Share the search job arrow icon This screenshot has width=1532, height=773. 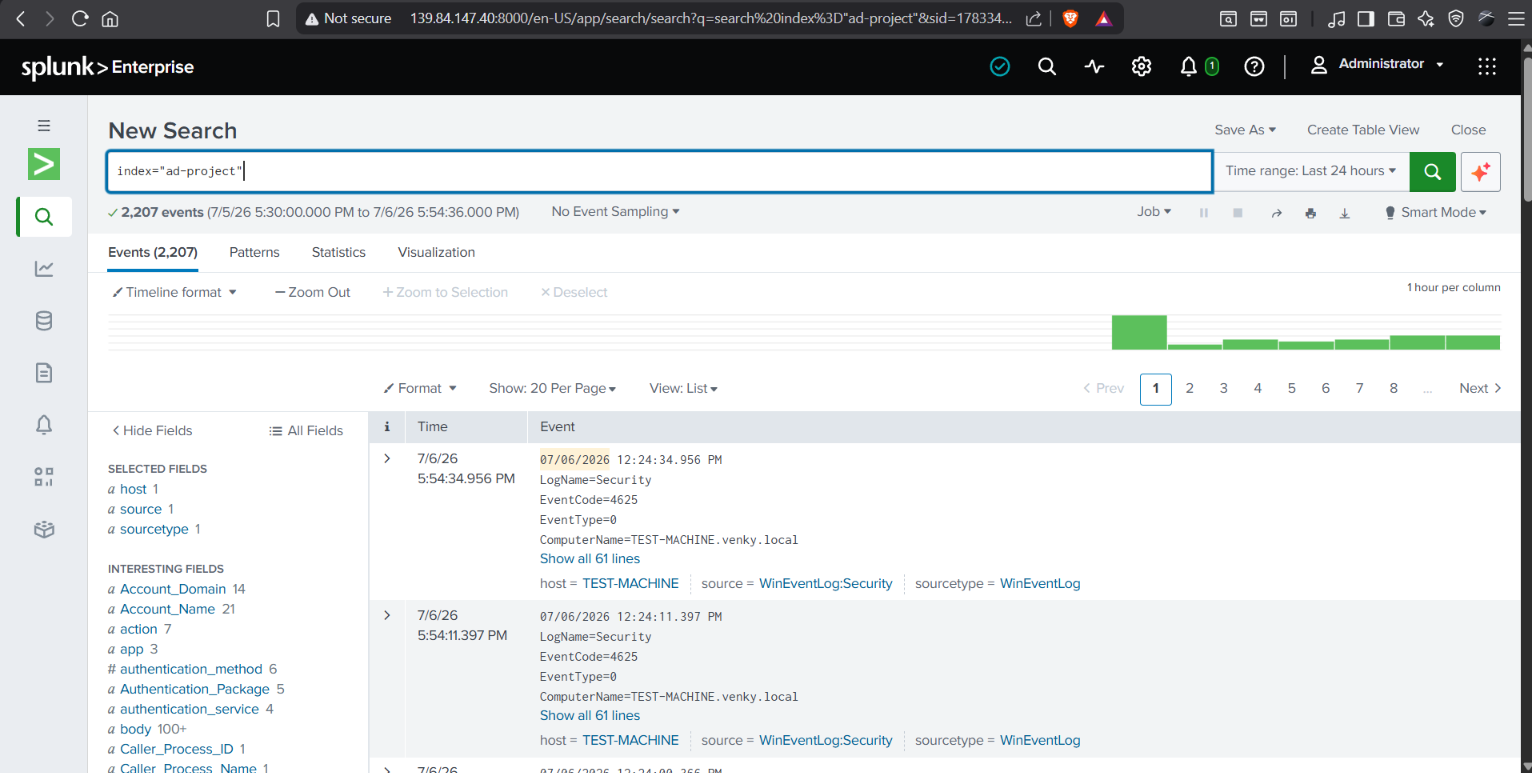tap(1276, 213)
